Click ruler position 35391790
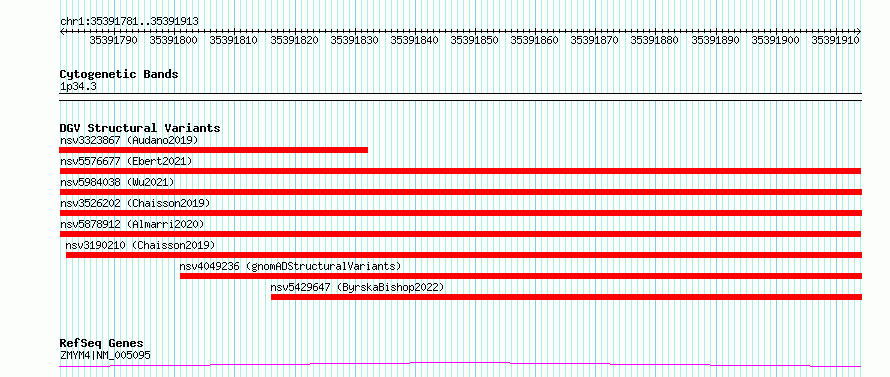 tap(114, 40)
